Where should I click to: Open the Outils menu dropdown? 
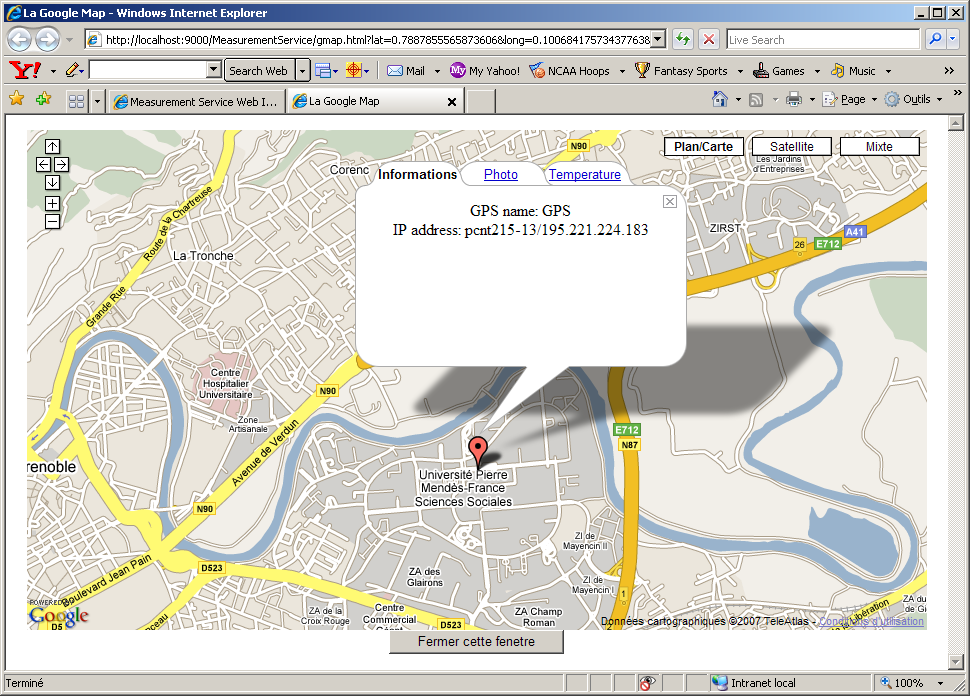913,99
